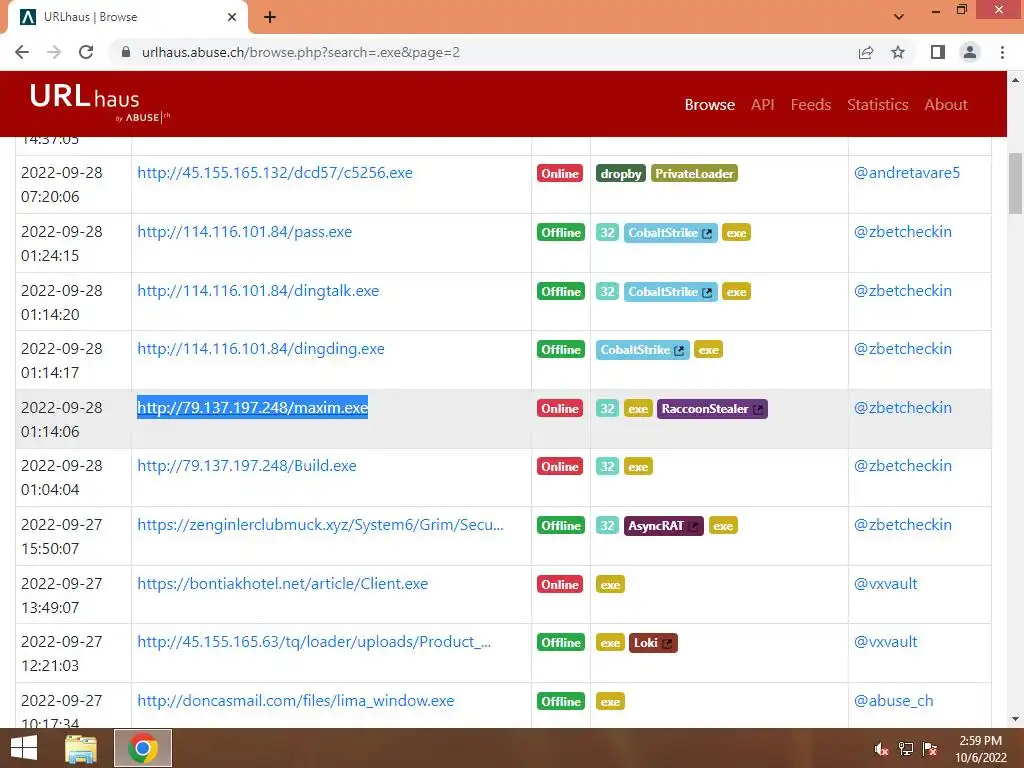Viewport: 1024px width, 768px height.
Task: Open @zbetcheckin in Build.exe row
Action: [x=903, y=466]
